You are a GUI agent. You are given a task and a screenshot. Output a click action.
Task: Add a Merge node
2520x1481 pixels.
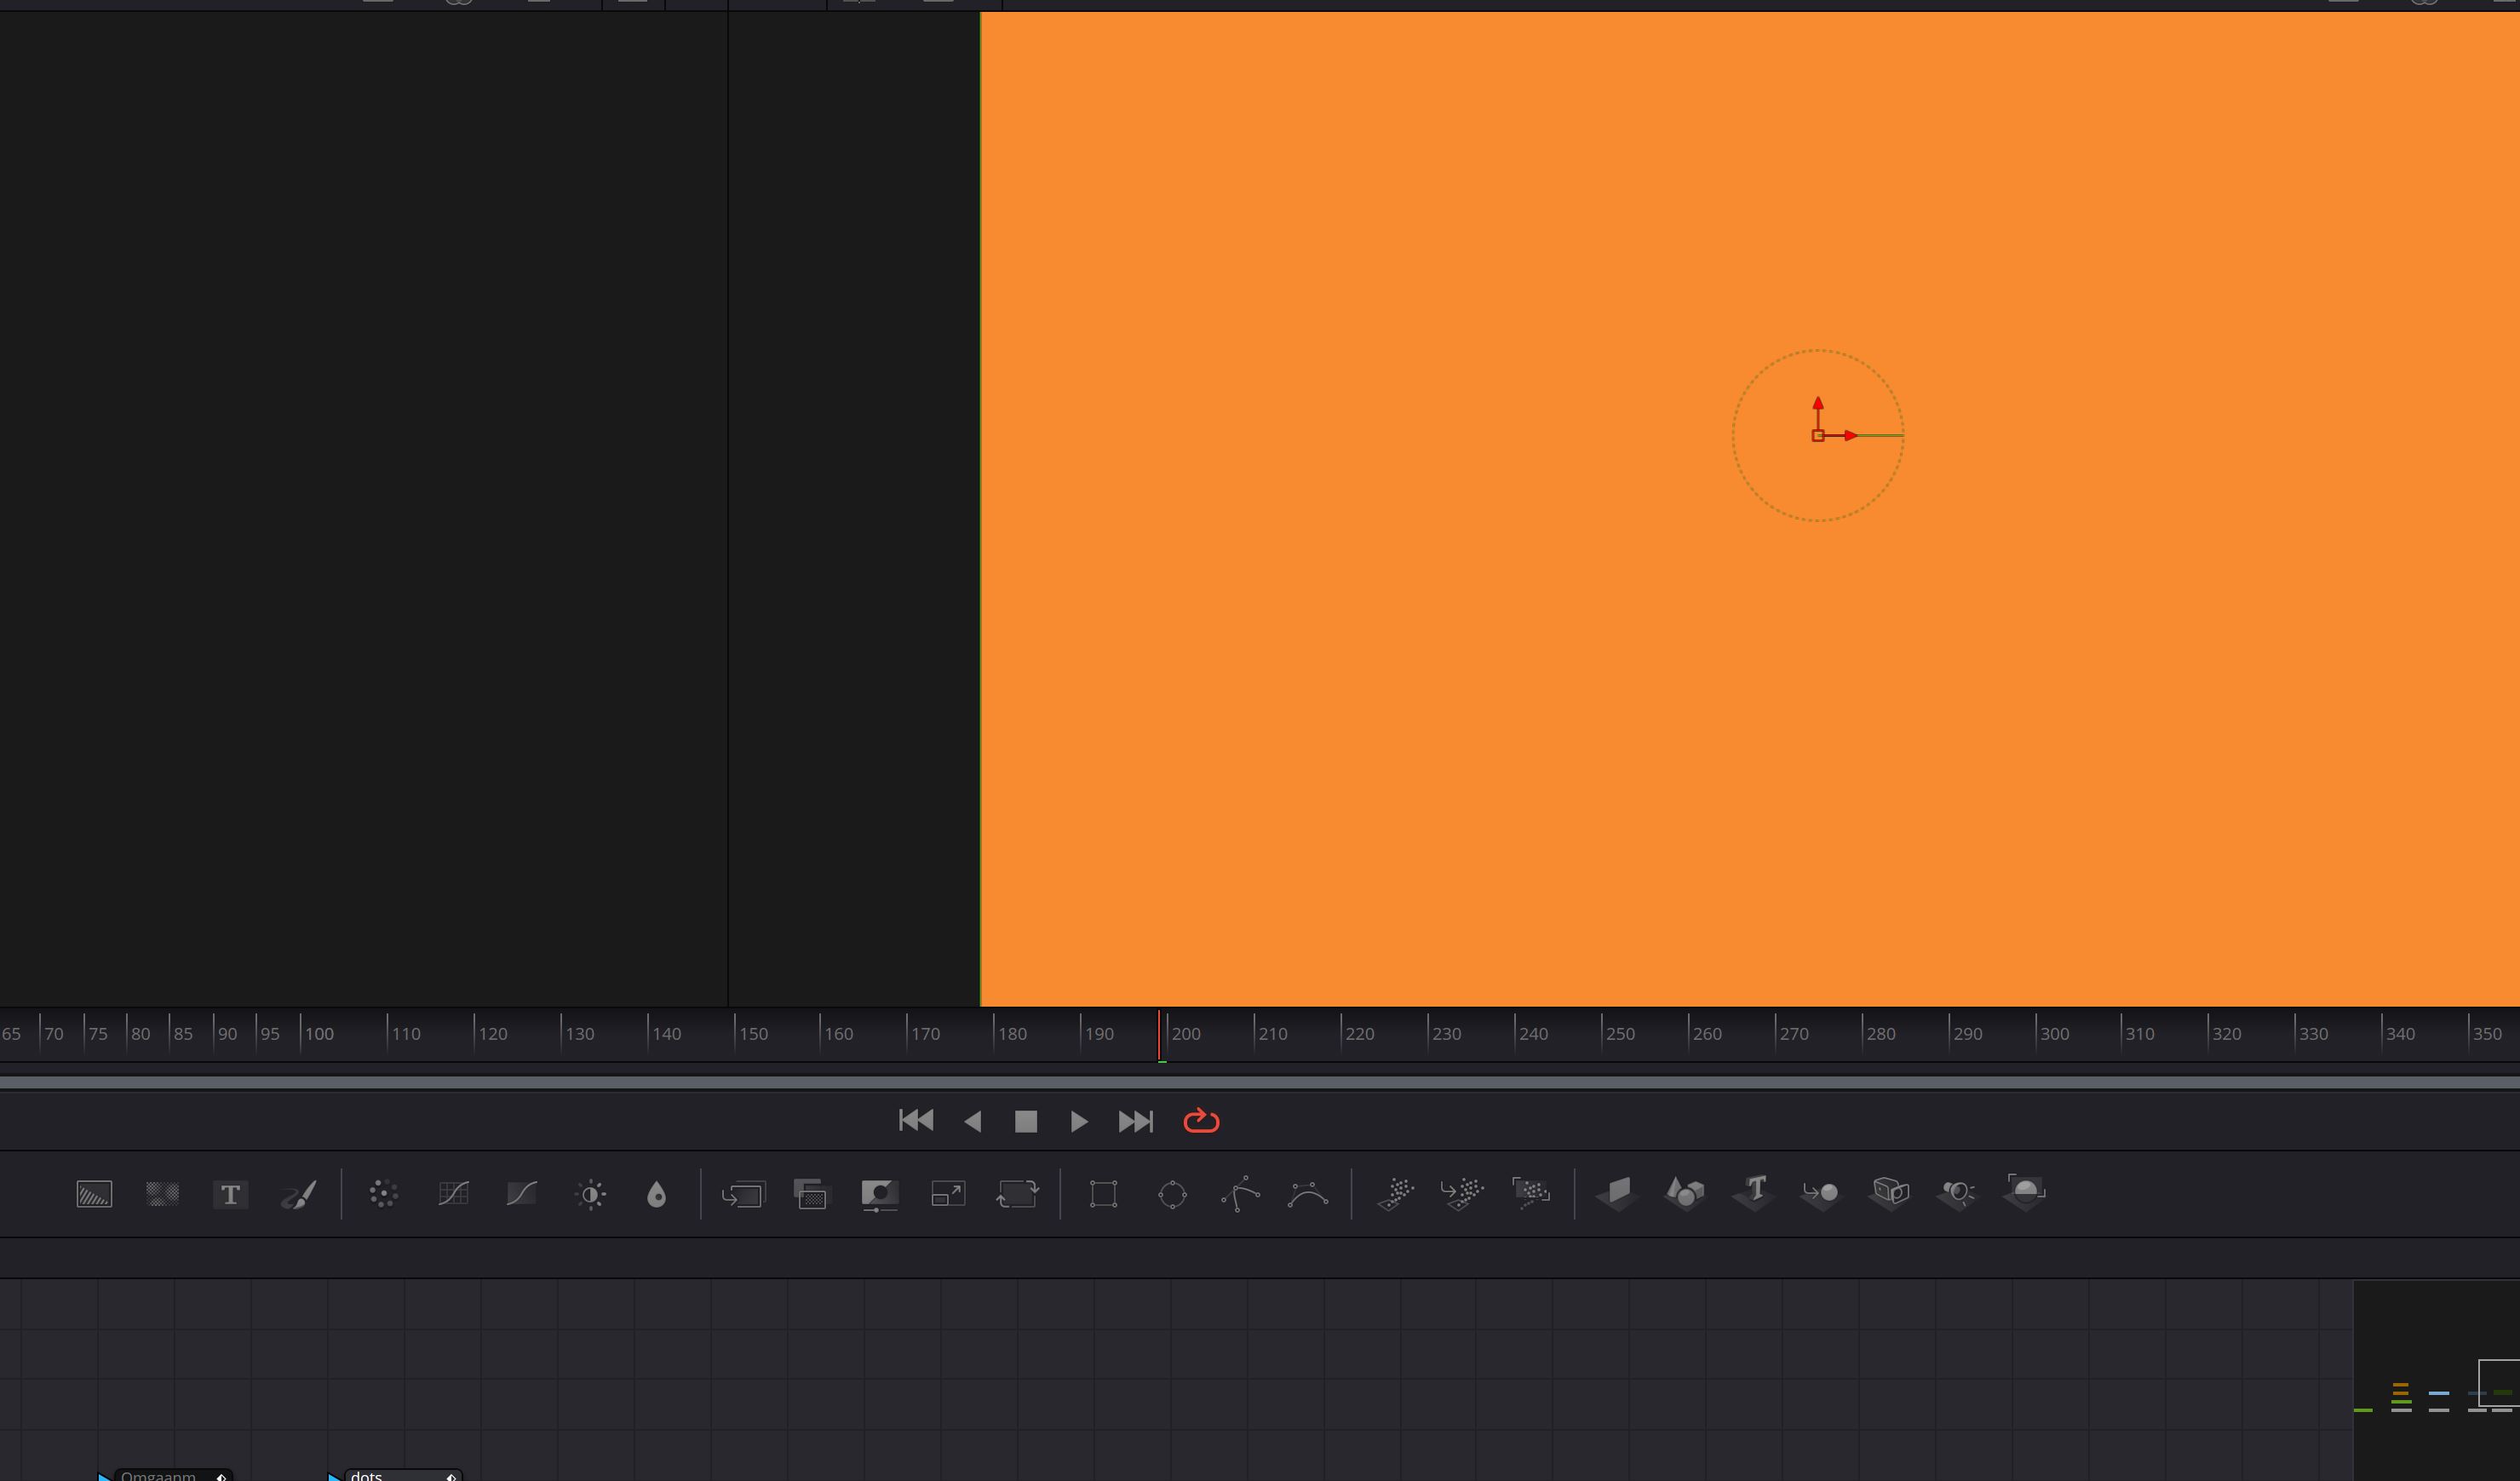(743, 1194)
